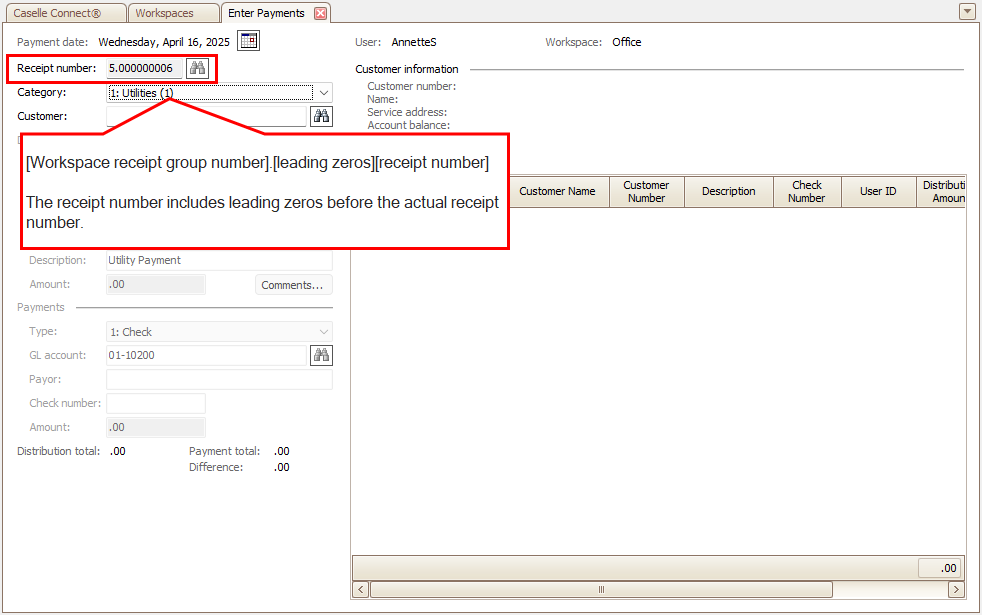
Task: Expand the Category dropdown
Action: pyautogui.click(x=323, y=92)
